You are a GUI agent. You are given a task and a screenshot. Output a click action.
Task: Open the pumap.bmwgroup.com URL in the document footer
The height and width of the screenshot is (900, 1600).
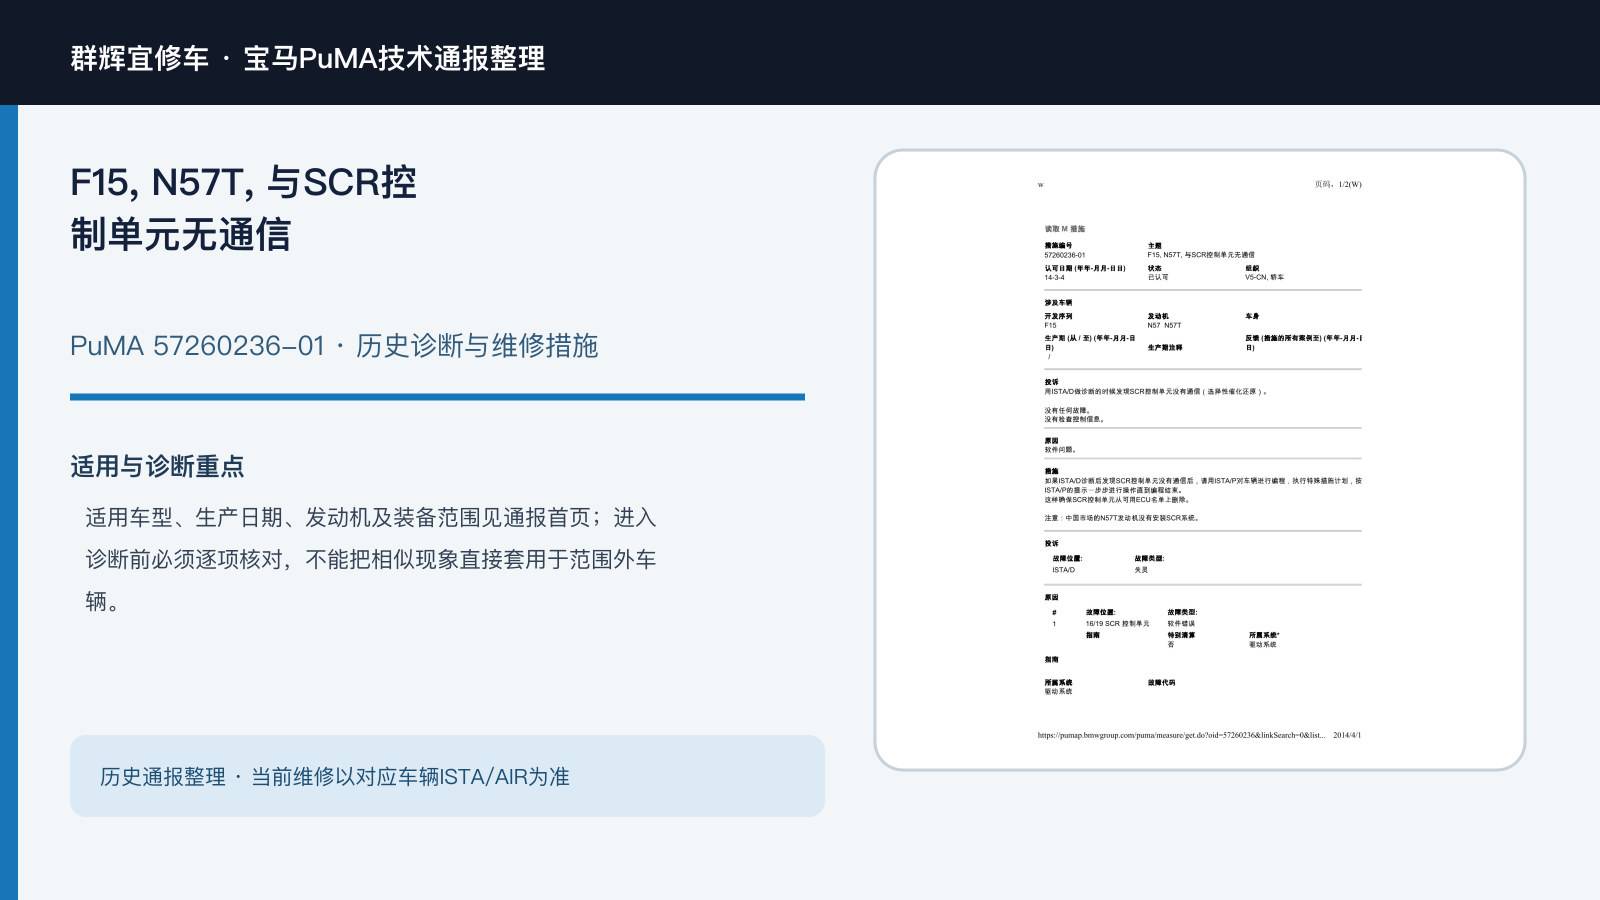click(x=1181, y=735)
